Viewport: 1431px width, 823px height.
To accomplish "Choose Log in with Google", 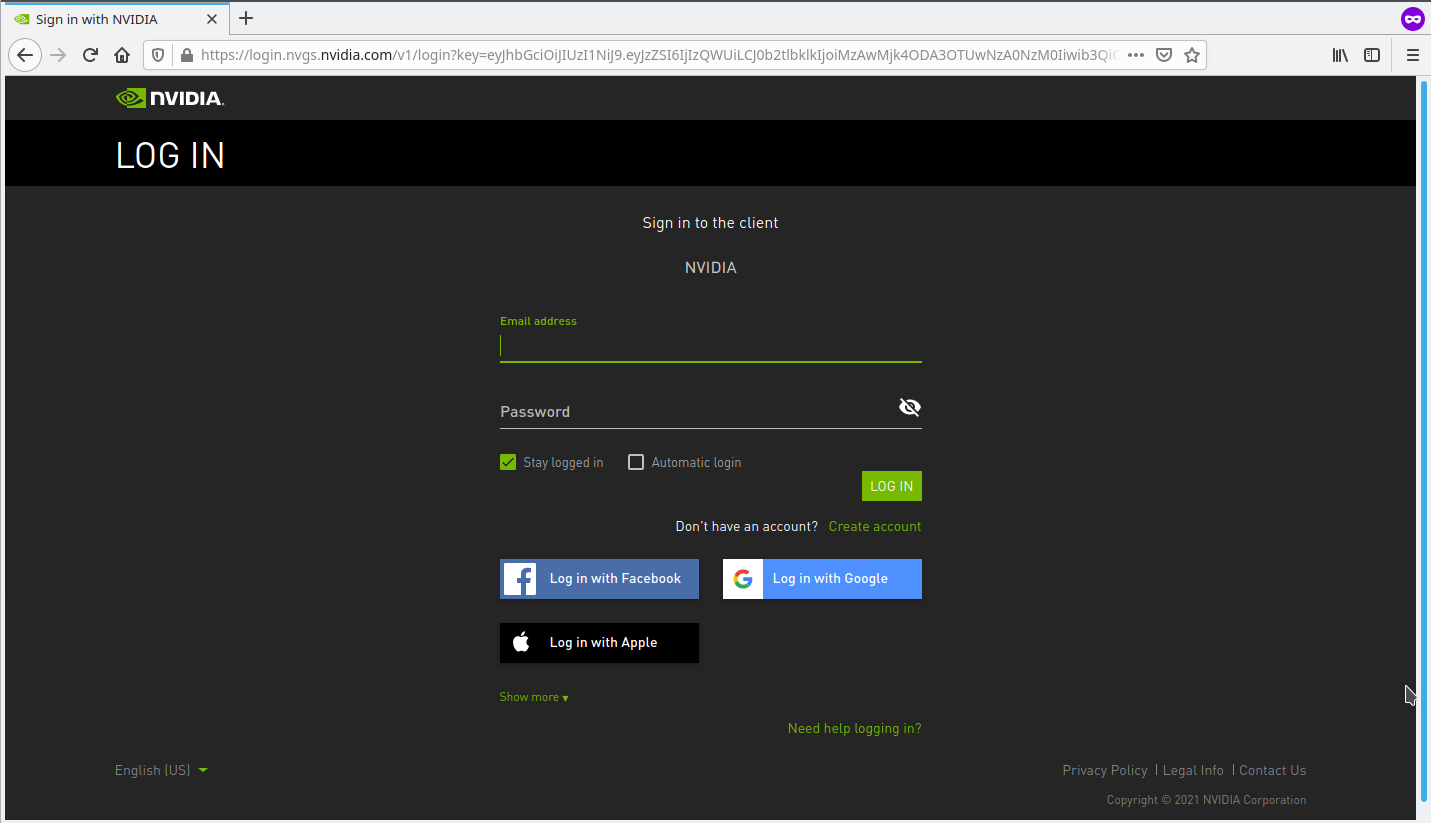I will click(x=822, y=579).
